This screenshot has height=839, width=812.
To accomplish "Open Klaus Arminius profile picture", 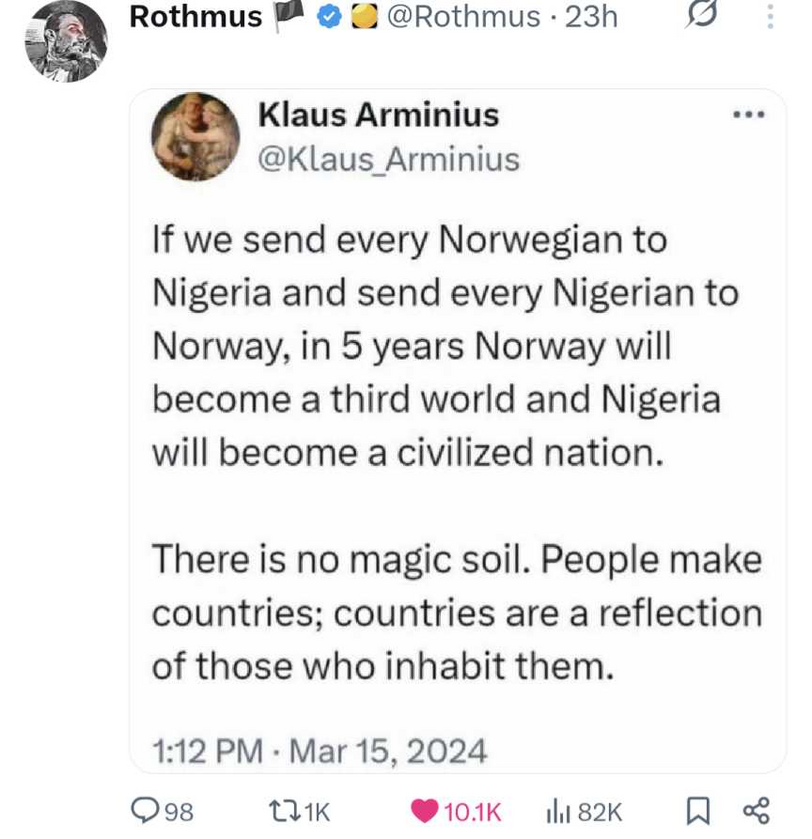I will 196,136.
